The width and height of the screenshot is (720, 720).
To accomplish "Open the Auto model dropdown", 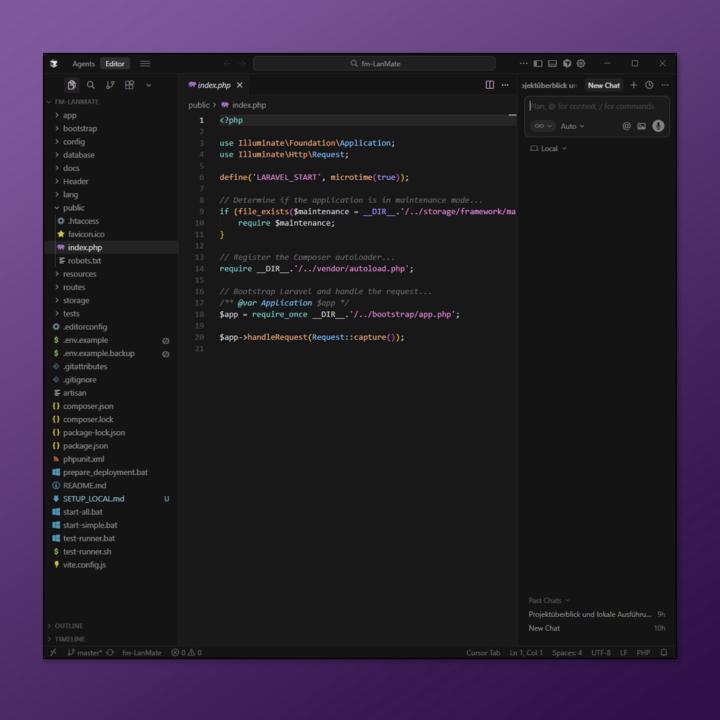I will click(x=573, y=126).
